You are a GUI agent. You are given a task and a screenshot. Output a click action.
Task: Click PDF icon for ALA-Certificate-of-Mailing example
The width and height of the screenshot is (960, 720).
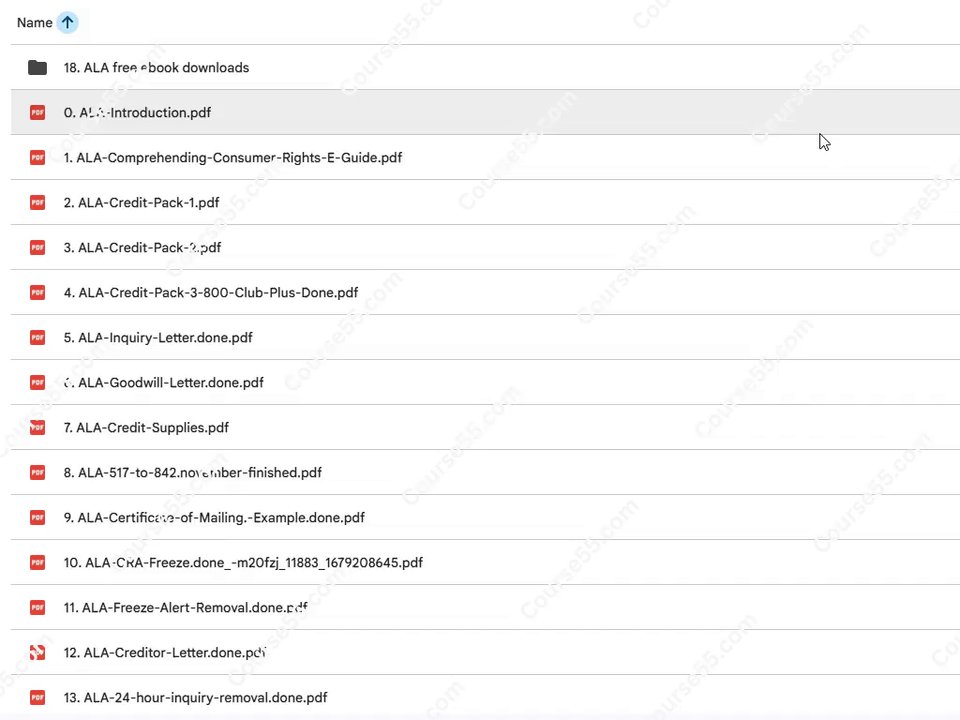(x=37, y=517)
